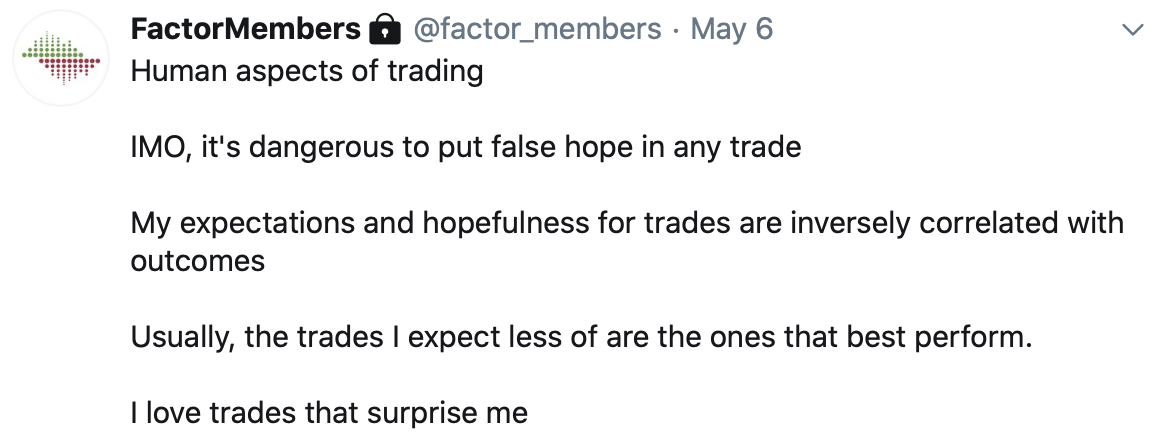The width and height of the screenshot is (1170, 446).
Task: Click the sentence starting with 'IMO, it's dangerous'
Action: point(466,147)
